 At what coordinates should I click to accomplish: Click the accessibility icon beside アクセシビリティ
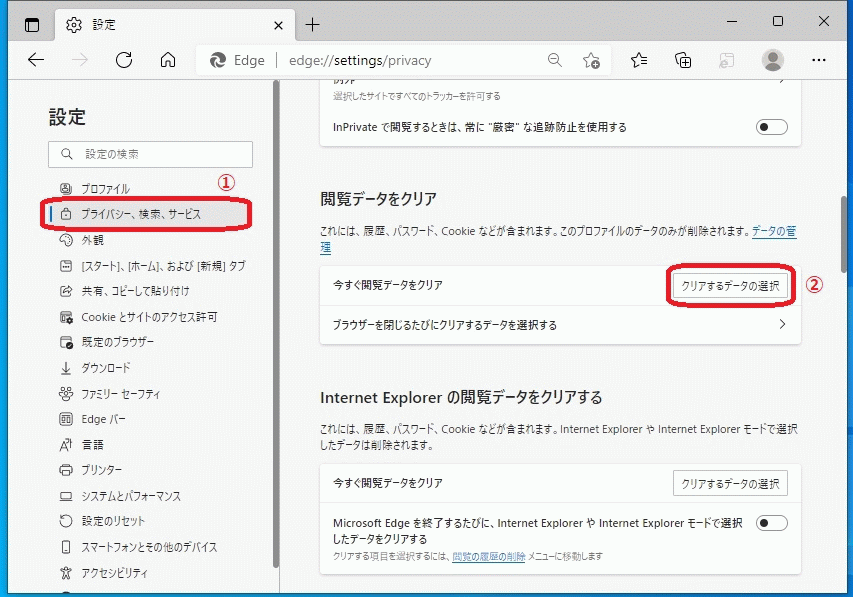[66, 573]
